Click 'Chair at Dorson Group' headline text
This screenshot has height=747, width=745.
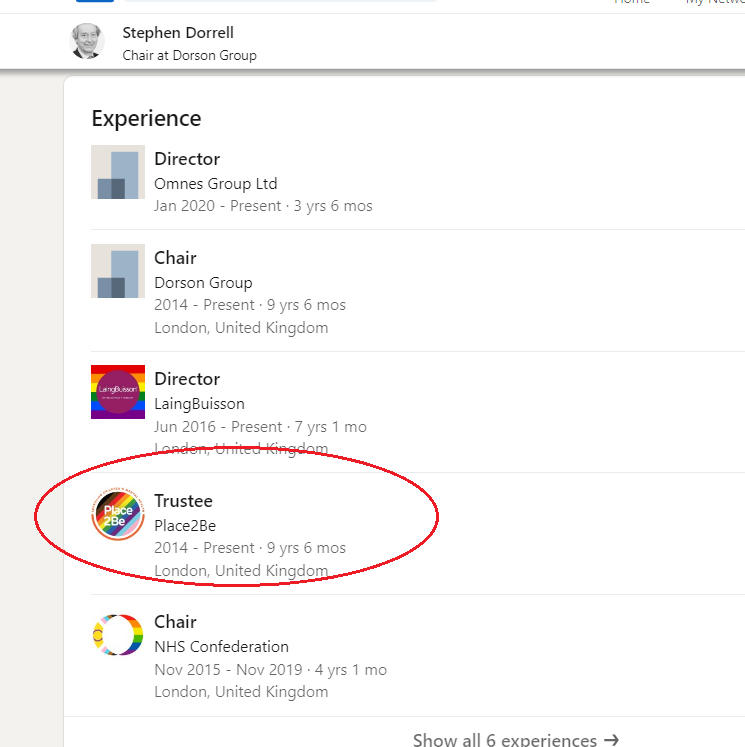(190, 55)
